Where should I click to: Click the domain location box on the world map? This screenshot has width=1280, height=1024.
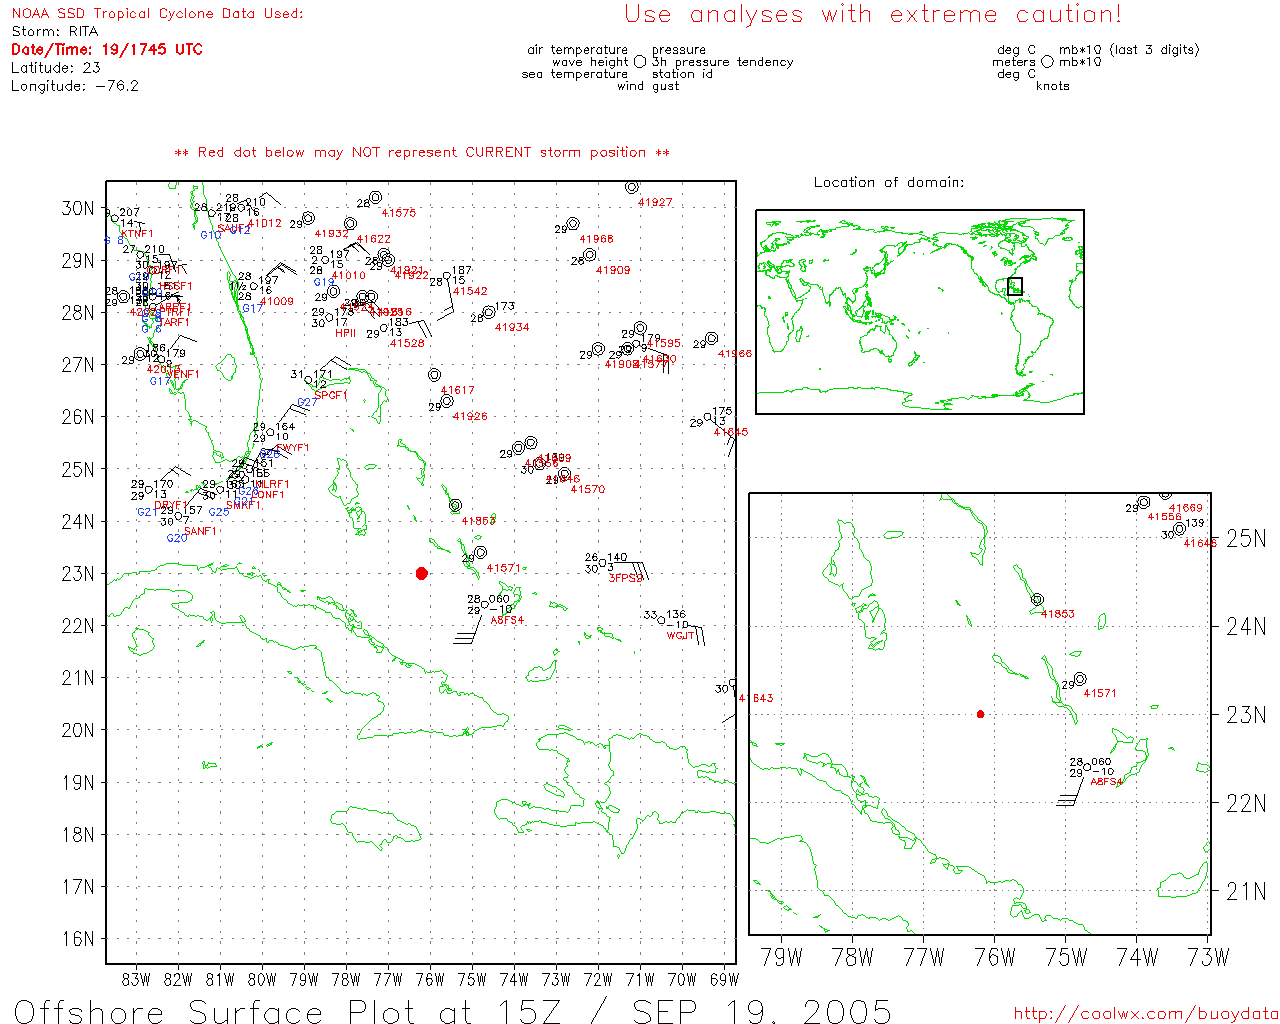click(1015, 286)
